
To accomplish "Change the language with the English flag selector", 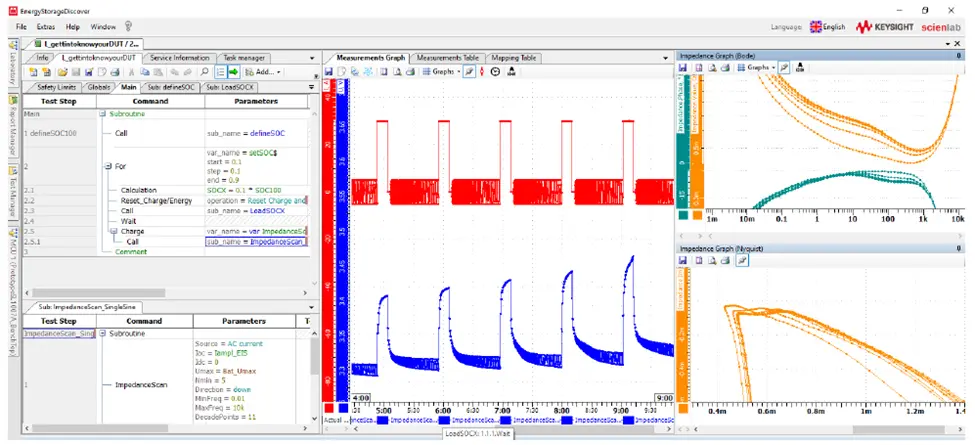I will pos(827,27).
